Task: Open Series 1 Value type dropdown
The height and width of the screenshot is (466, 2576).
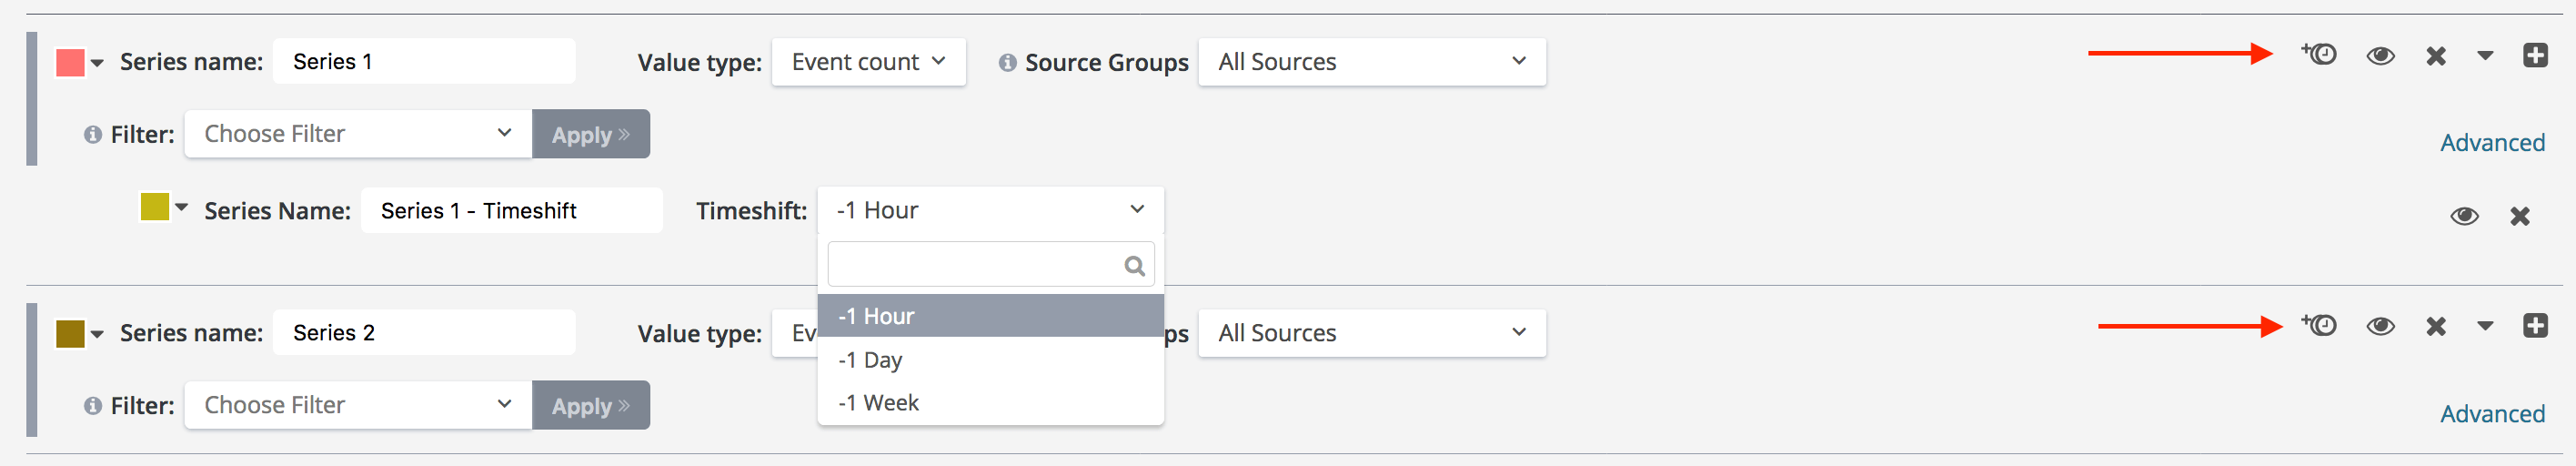Action: [x=867, y=62]
